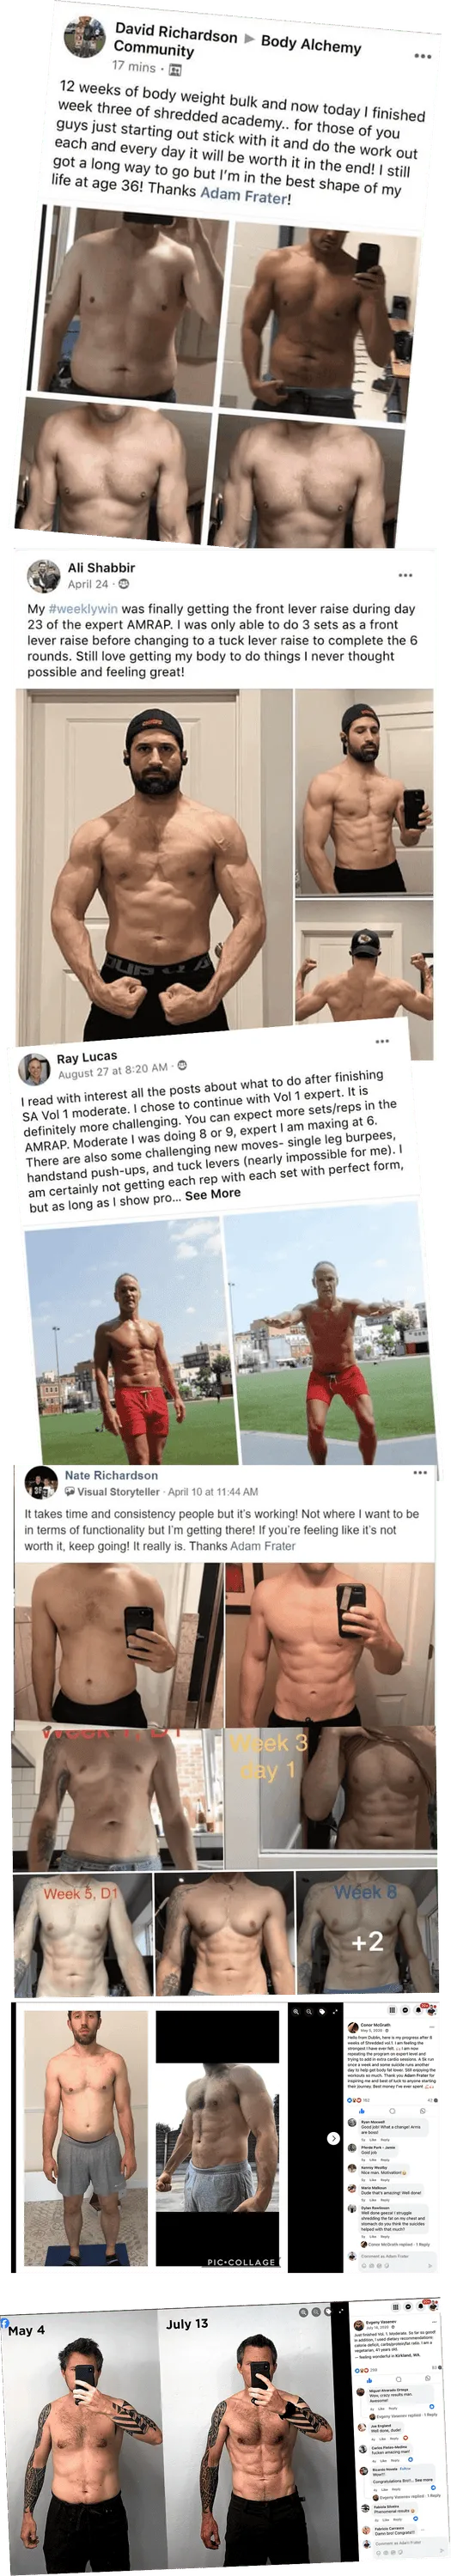Open Messenger icon above Conor McGrath post
Screen dimensions: 451x2576
[x=405, y=2010]
